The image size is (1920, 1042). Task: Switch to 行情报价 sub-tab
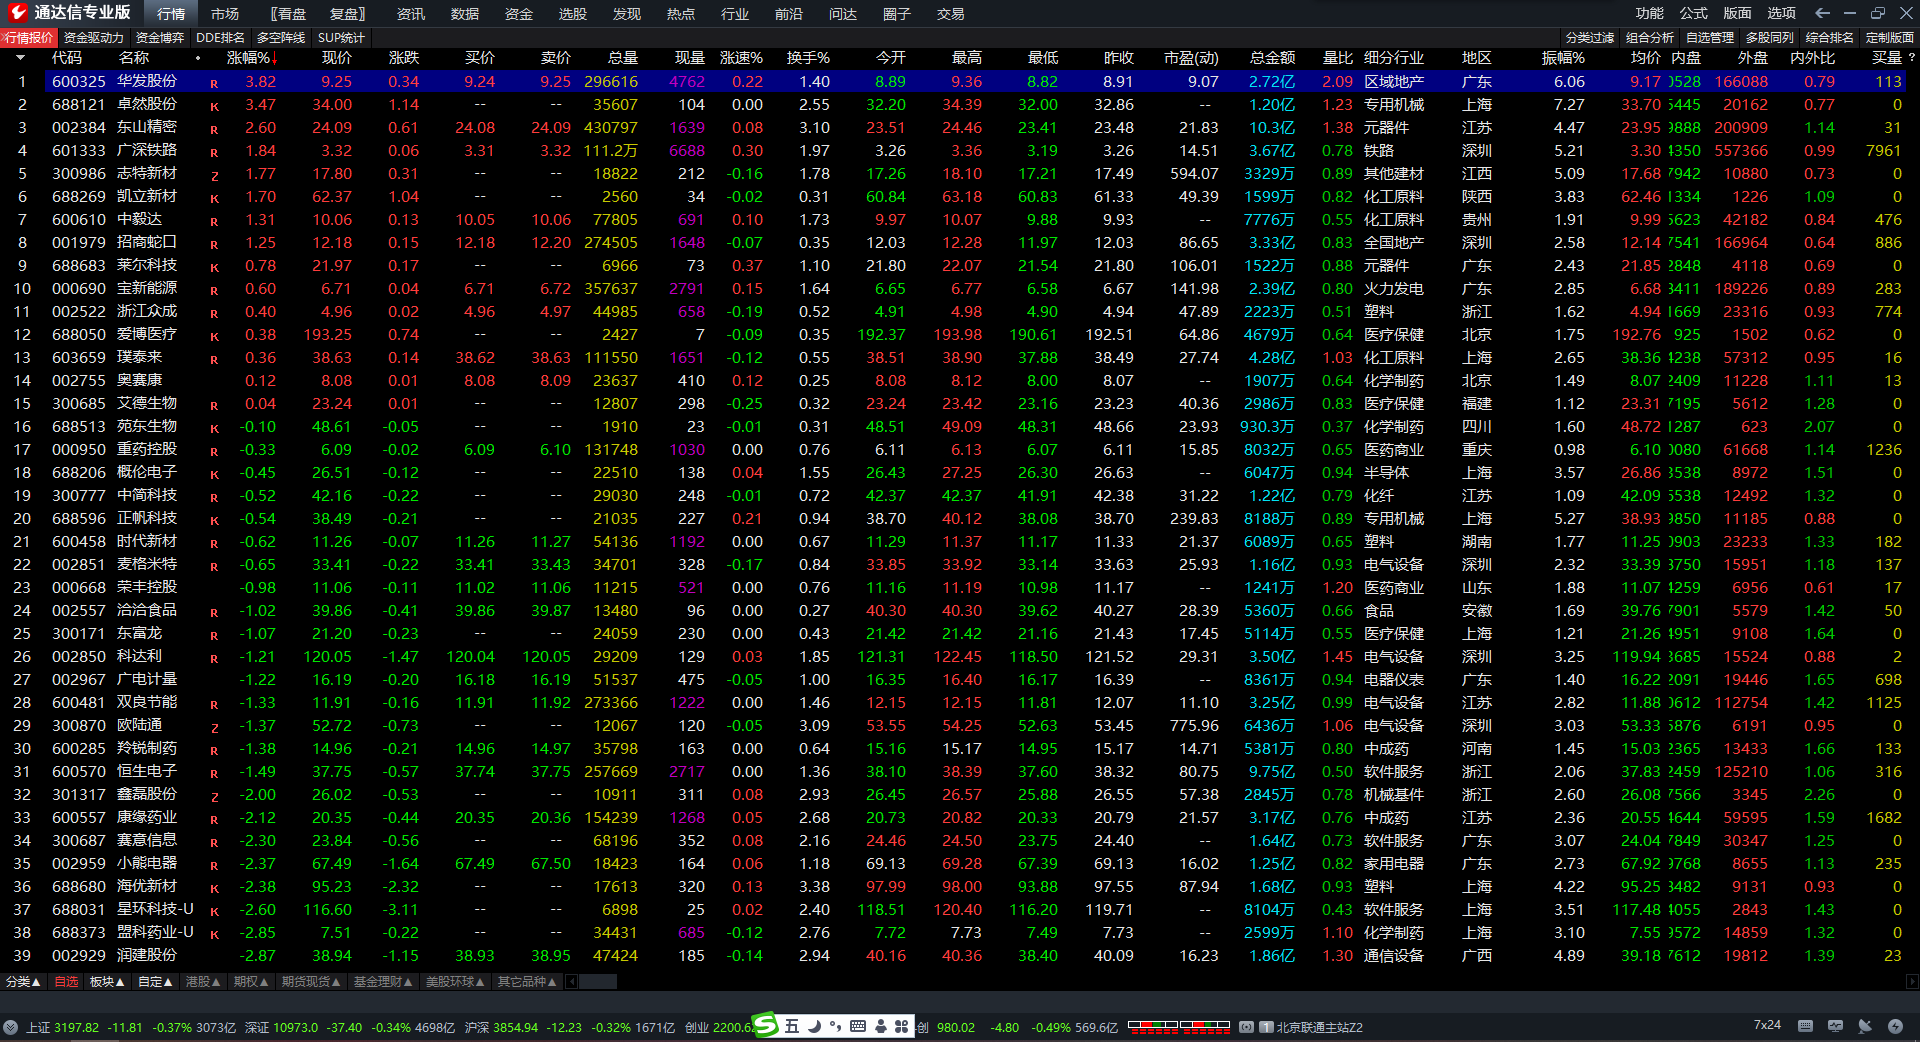(29, 37)
